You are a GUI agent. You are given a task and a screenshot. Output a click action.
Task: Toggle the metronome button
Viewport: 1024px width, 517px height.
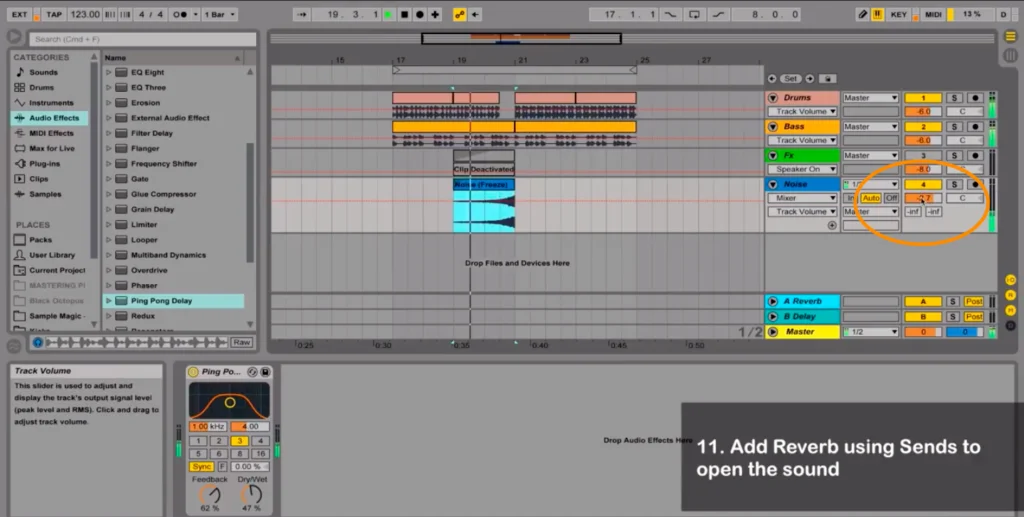pos(180,14)
